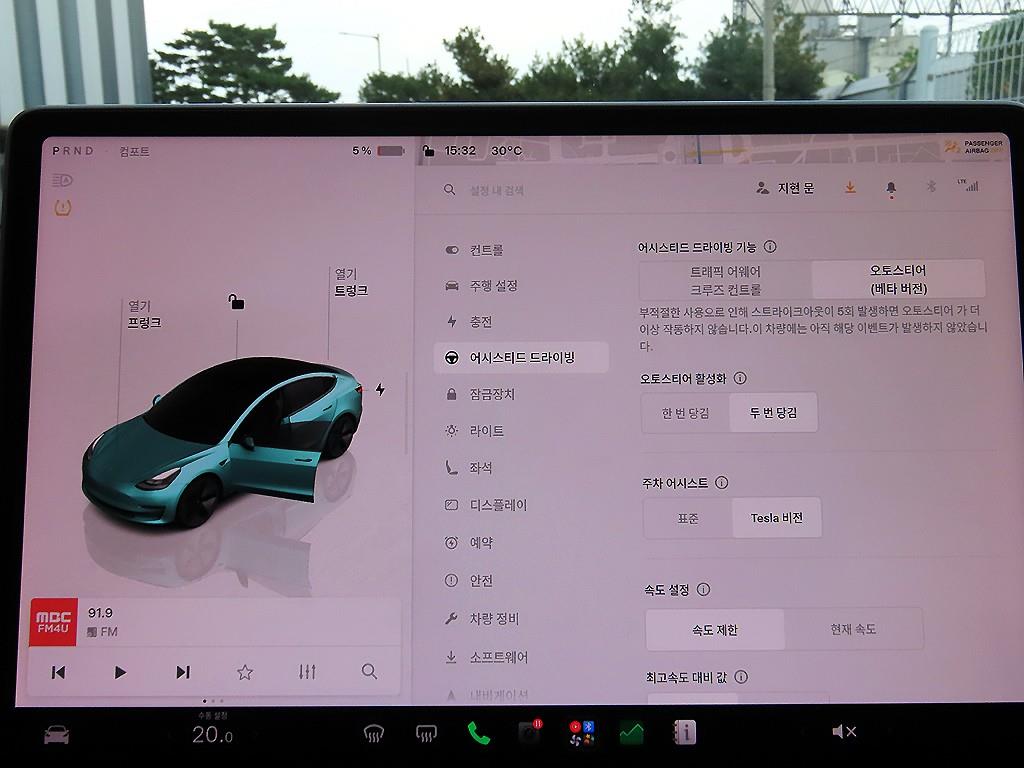Open the 잠금장치 settings menu
The image size is (1024, 768).
(480, 394)
